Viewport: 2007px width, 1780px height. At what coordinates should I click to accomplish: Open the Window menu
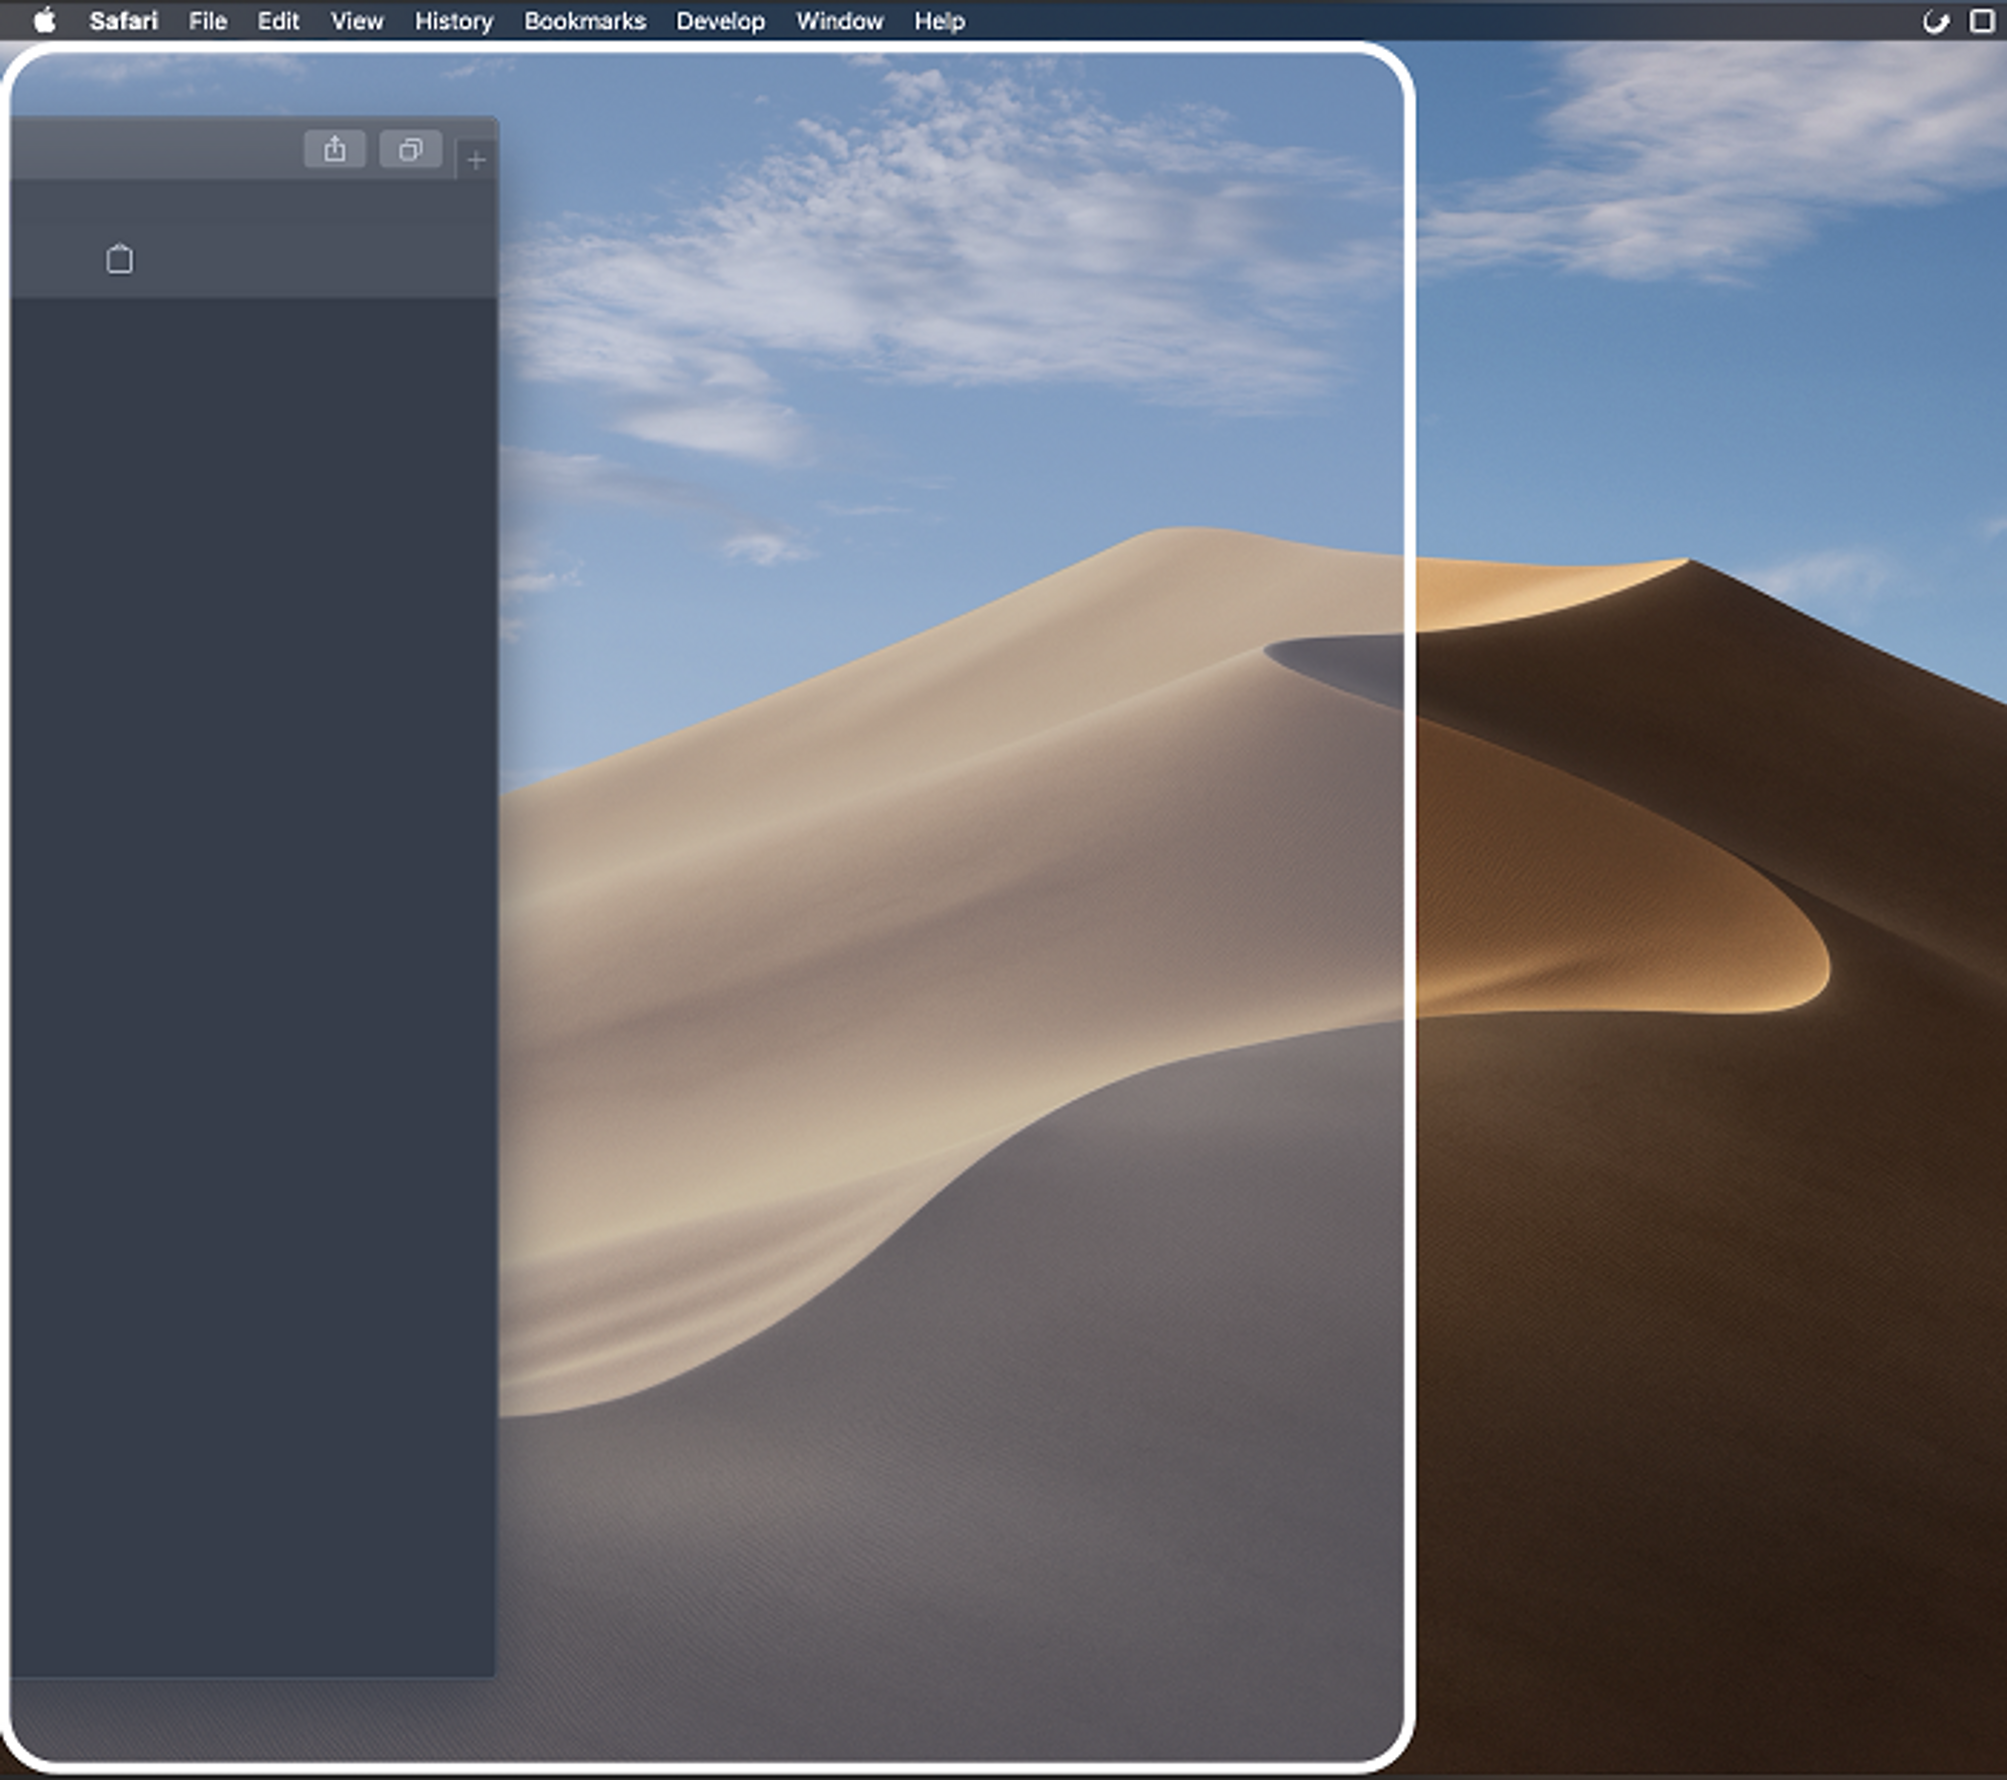click(839, 21)
